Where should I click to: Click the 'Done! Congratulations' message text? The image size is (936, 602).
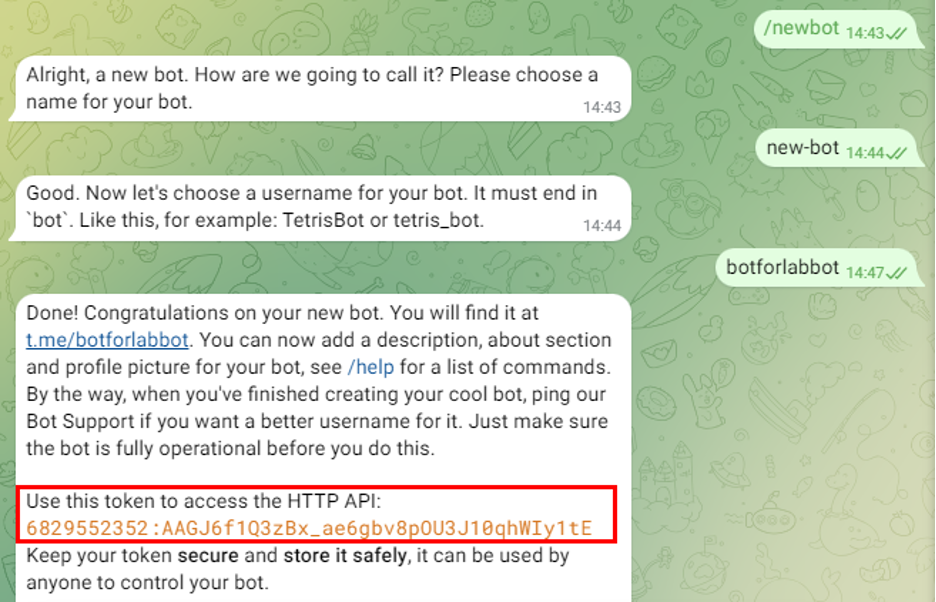[282, 313]
